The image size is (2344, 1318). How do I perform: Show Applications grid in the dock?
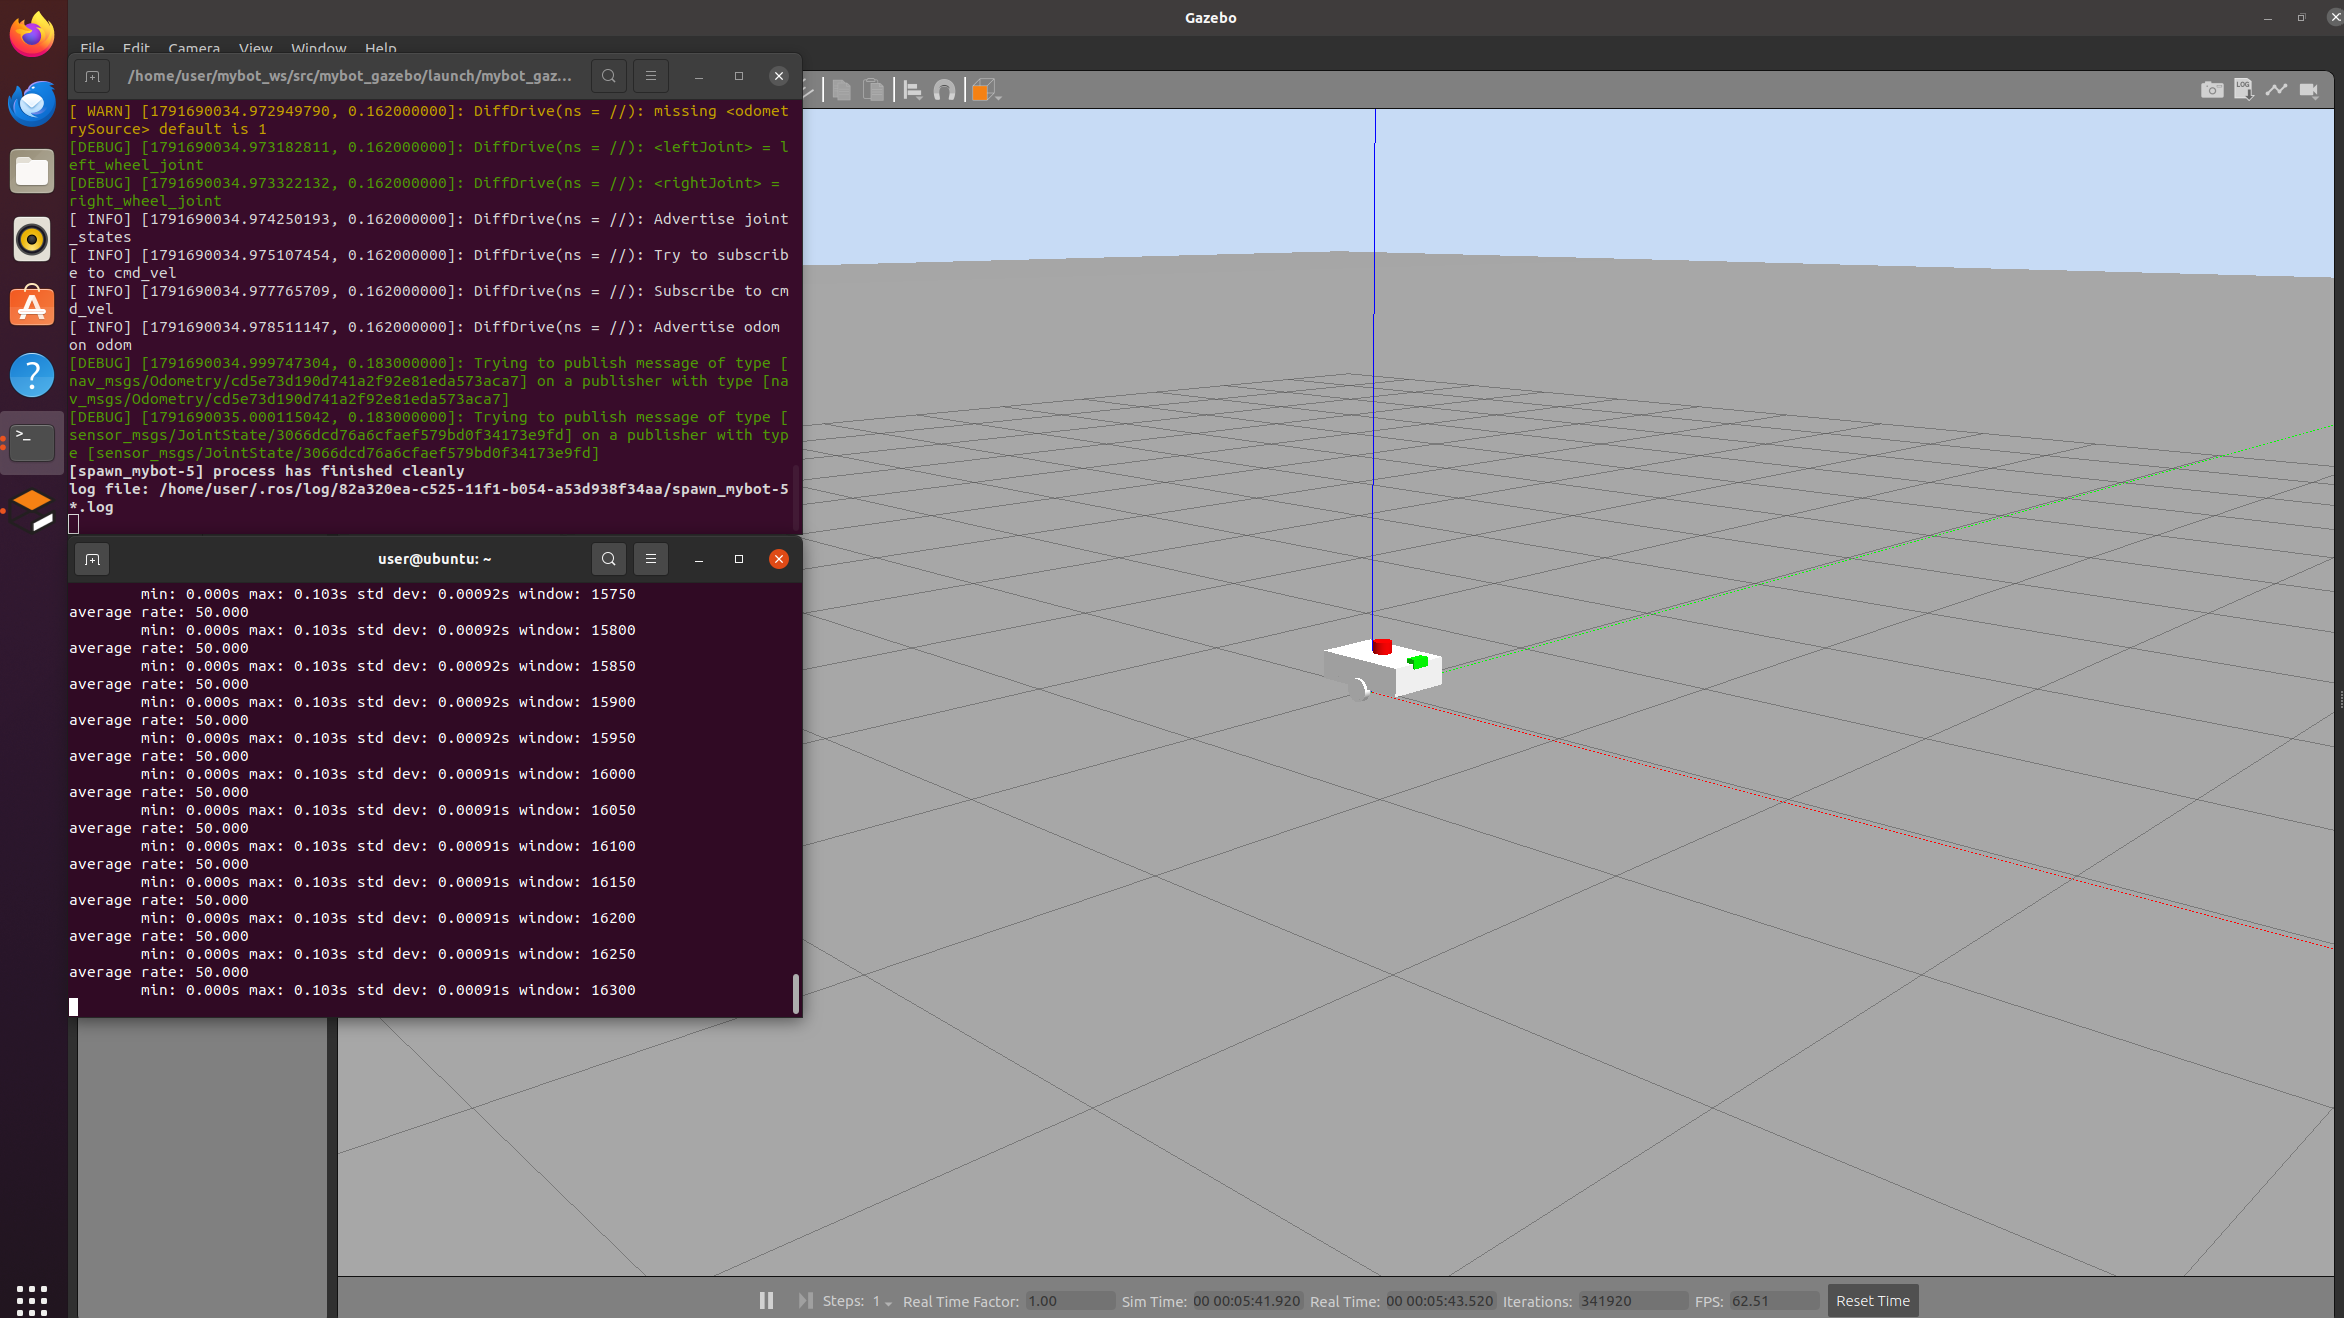click(x=32, y=1299)
